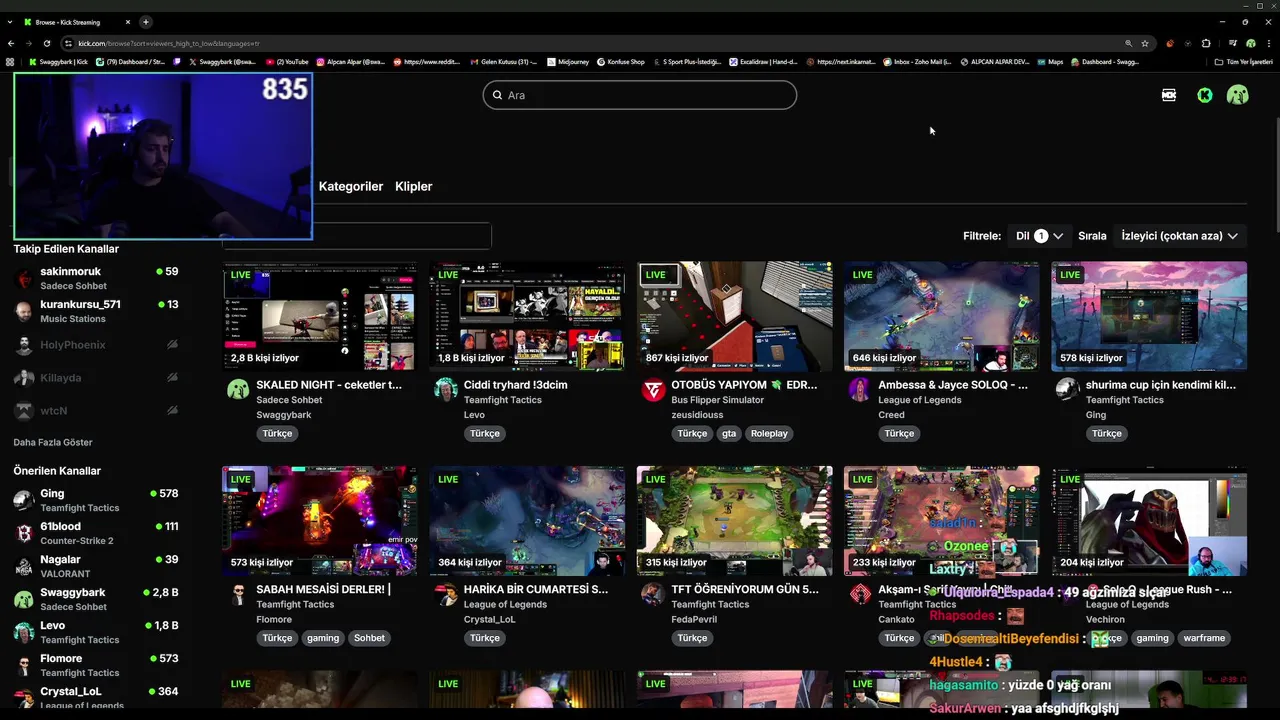Screen dimensions: 1280x720
Task: Open Ciddi tryhard !3dcim stream thumbnail
Action: 527,316
